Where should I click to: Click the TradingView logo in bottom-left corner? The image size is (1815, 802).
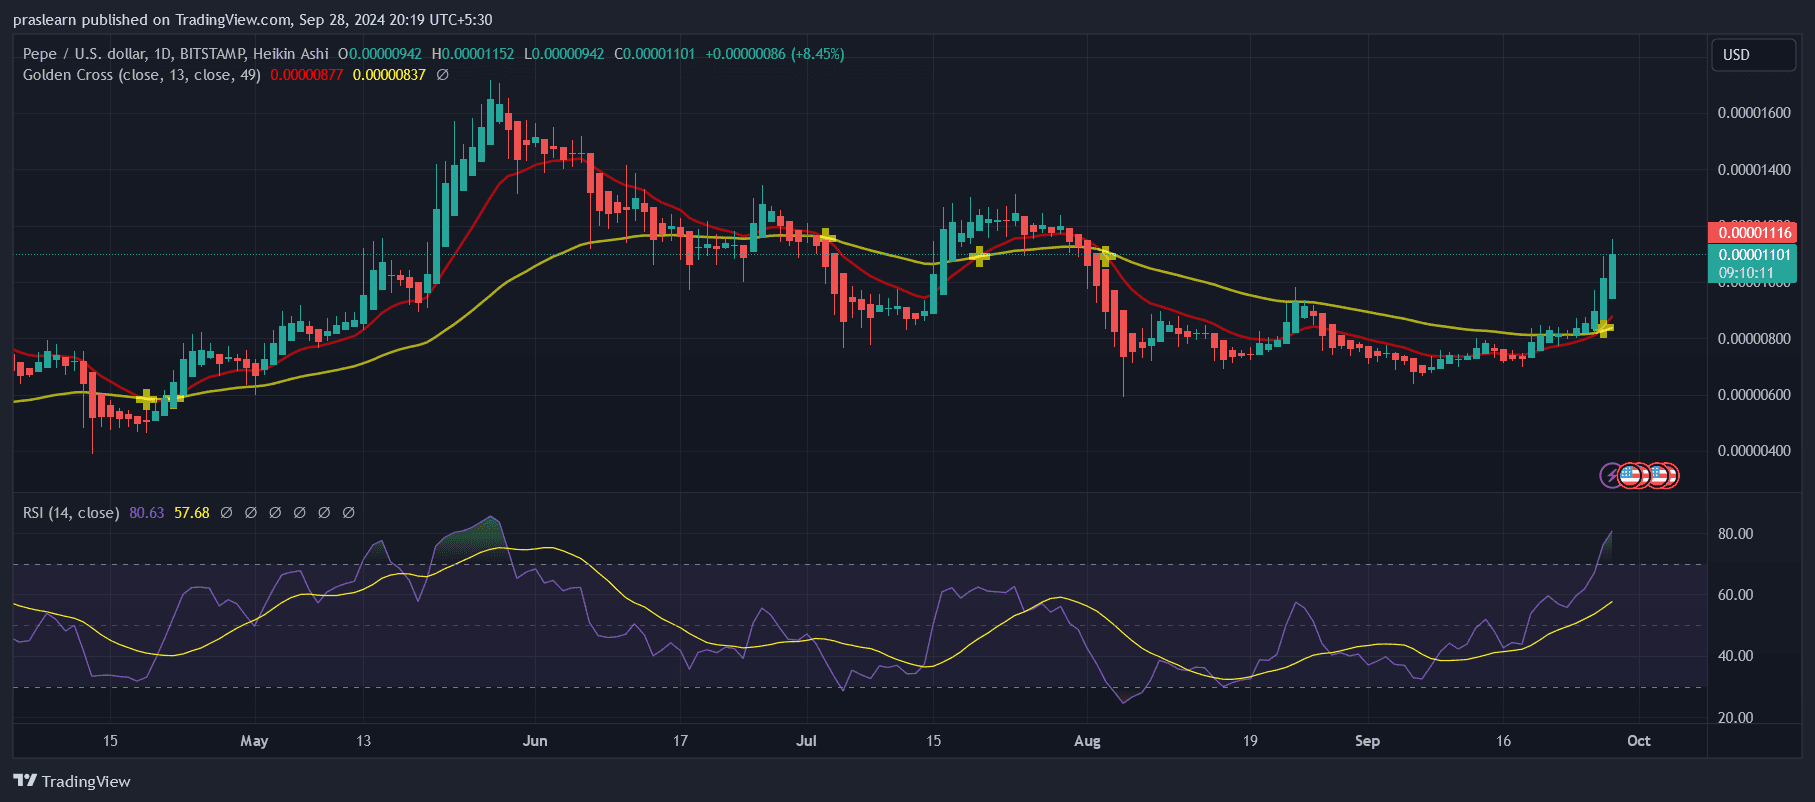tap(72, 781)
